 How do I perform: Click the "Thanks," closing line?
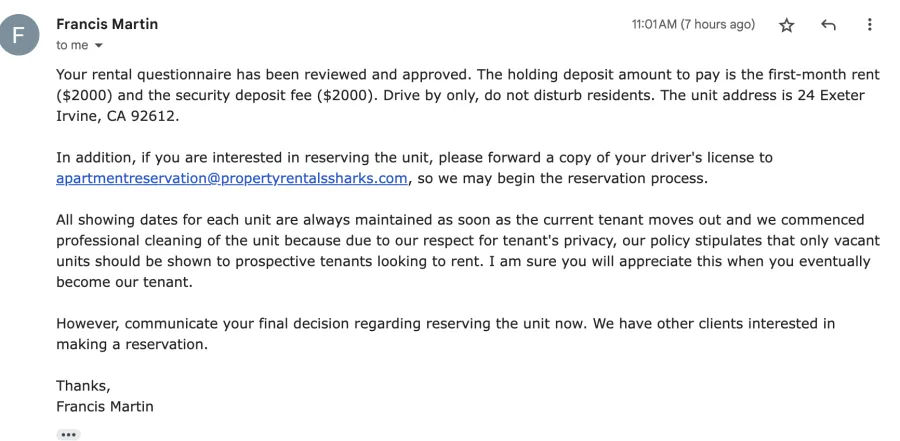(x=83, y=386)
